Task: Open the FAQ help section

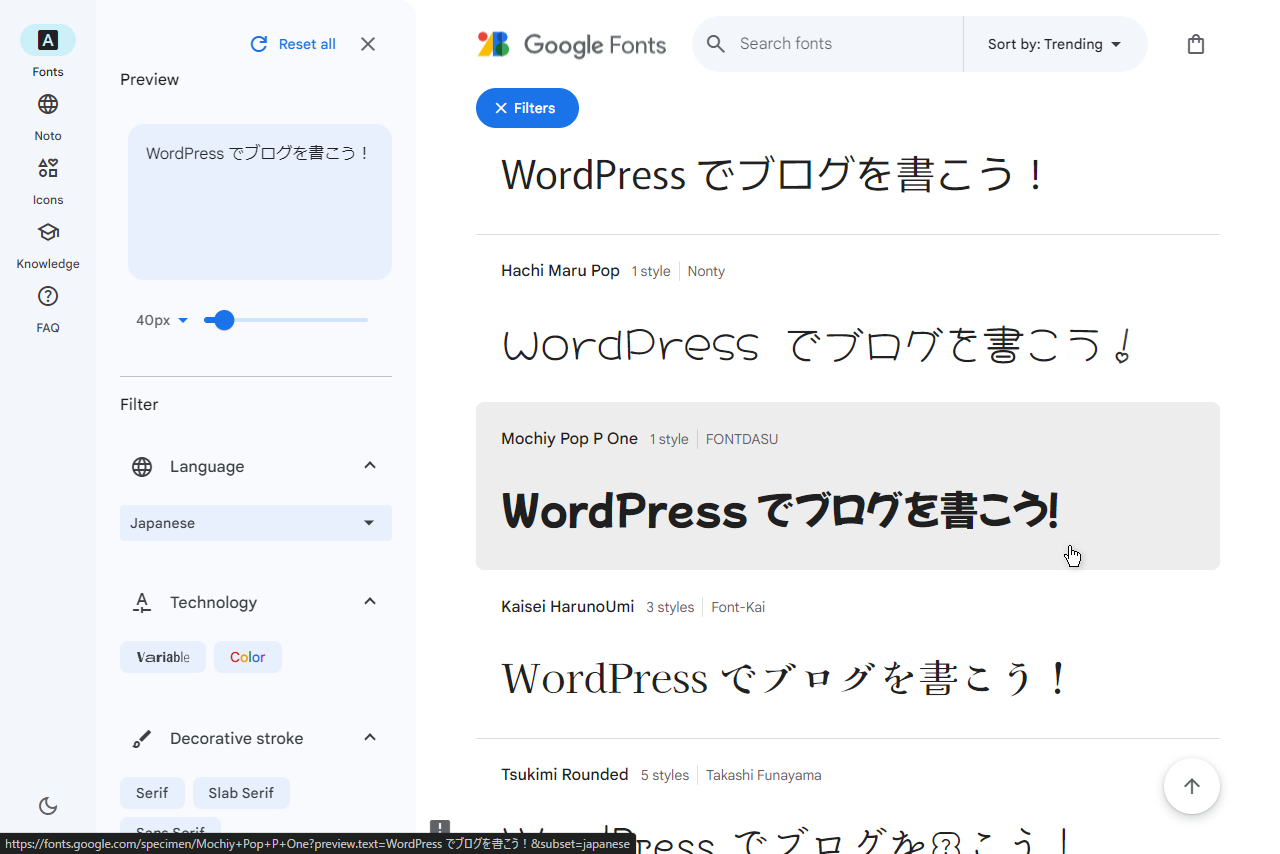Action: pyautogui.click(x=48, y=307)
